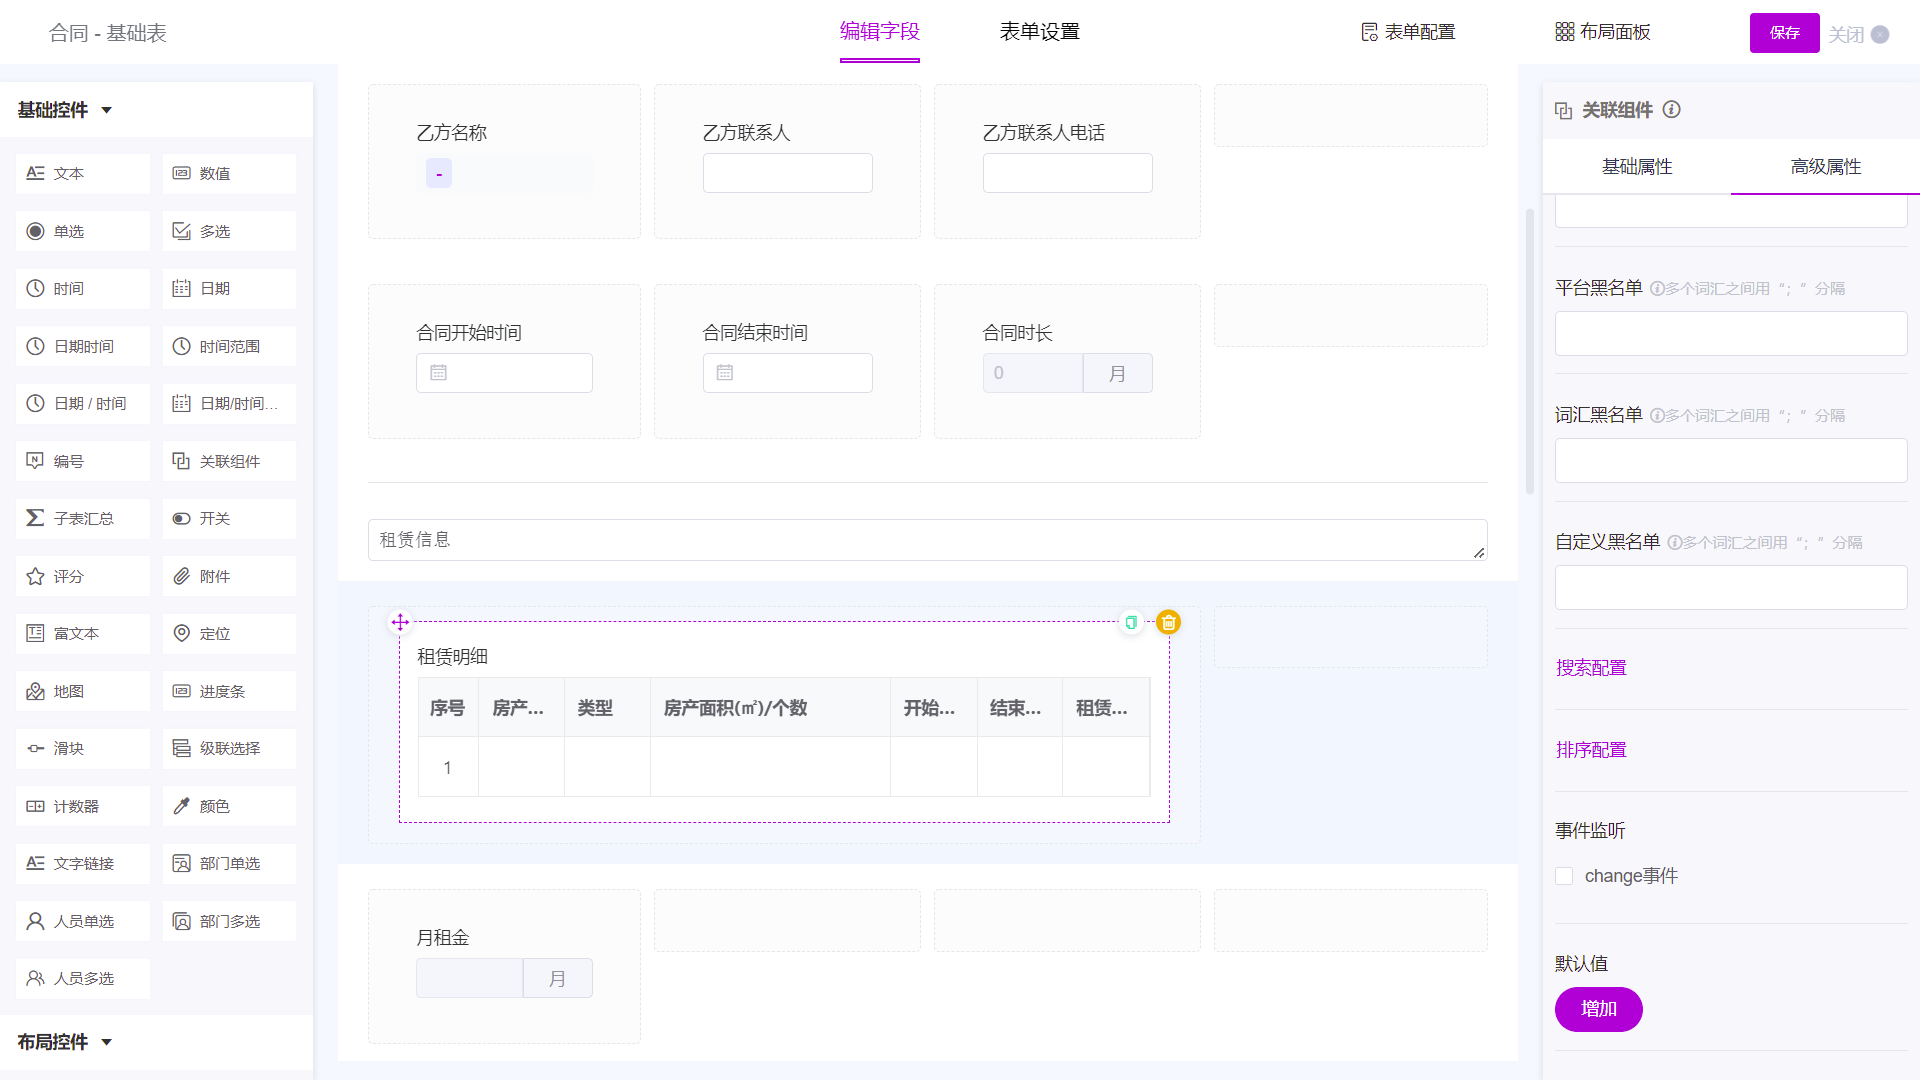Delete the 租赁明细 component with trash icon

coord(1168,622)
